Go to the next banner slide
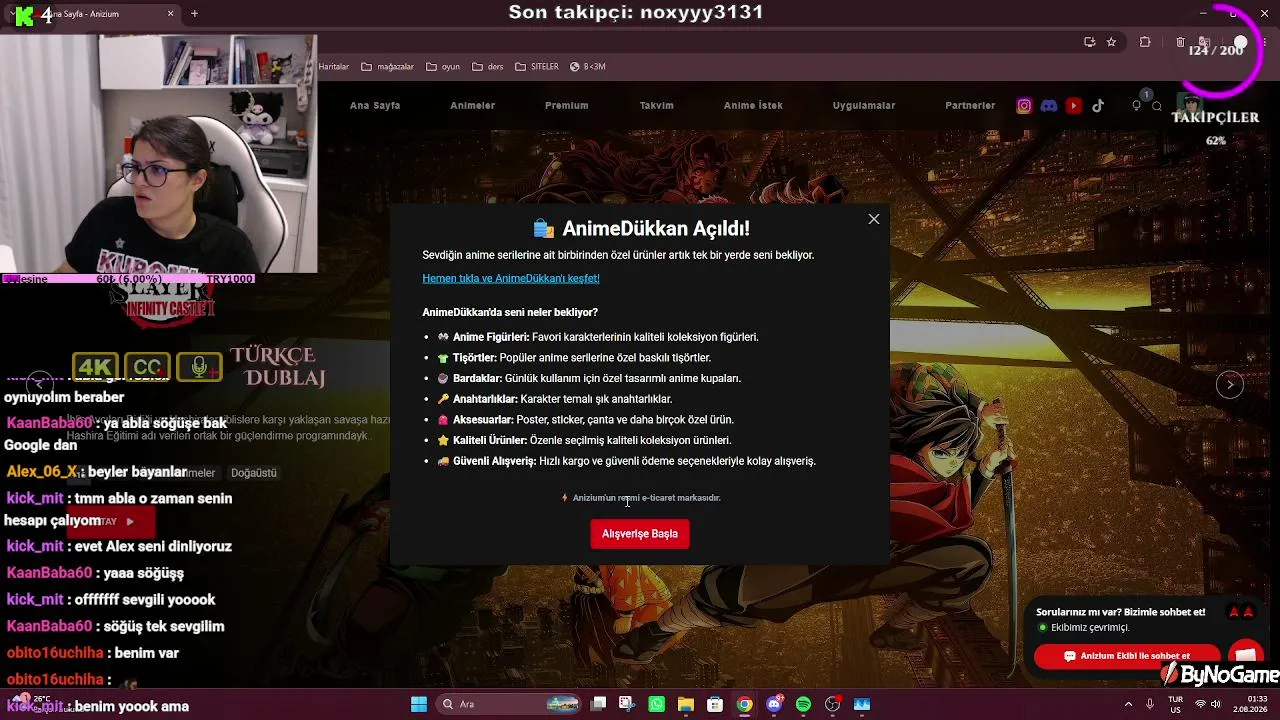 click(x=1230, y=384)
